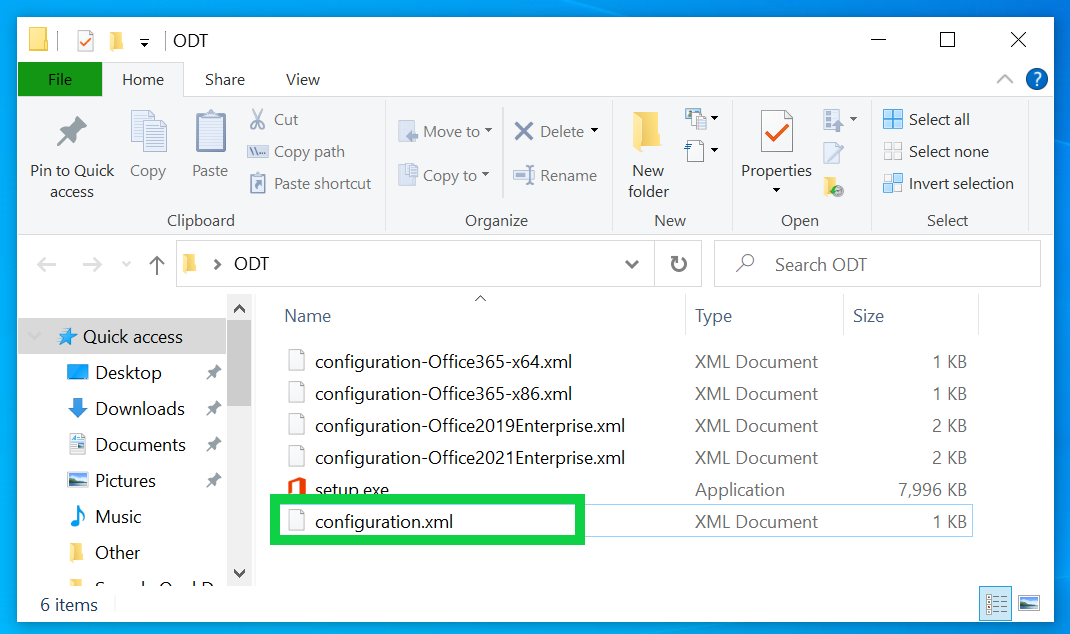The width and height of the screenshot is (1070, 634).
Task: Select Desktop in navigation pane
Action: [x=128, y=373]
